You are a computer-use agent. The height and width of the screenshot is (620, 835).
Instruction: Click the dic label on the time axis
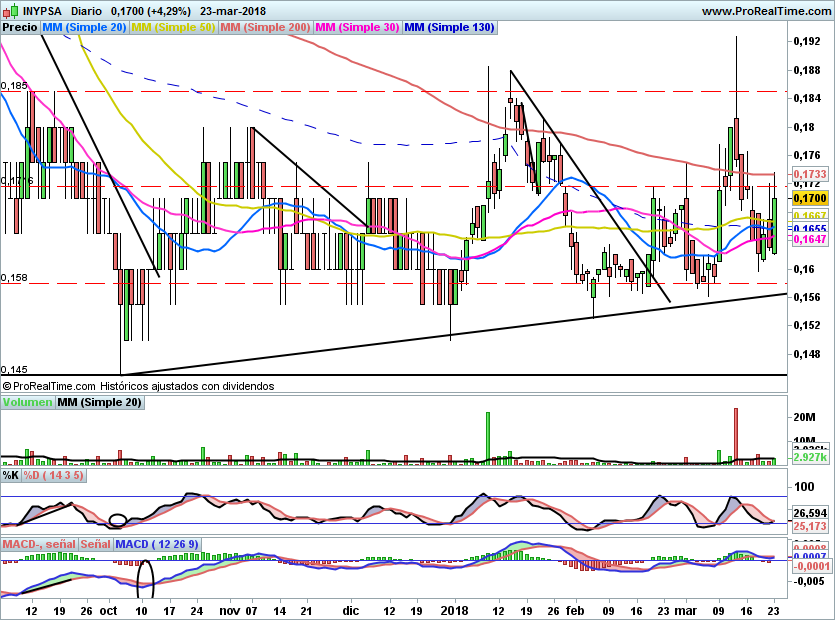click(350, 610)
